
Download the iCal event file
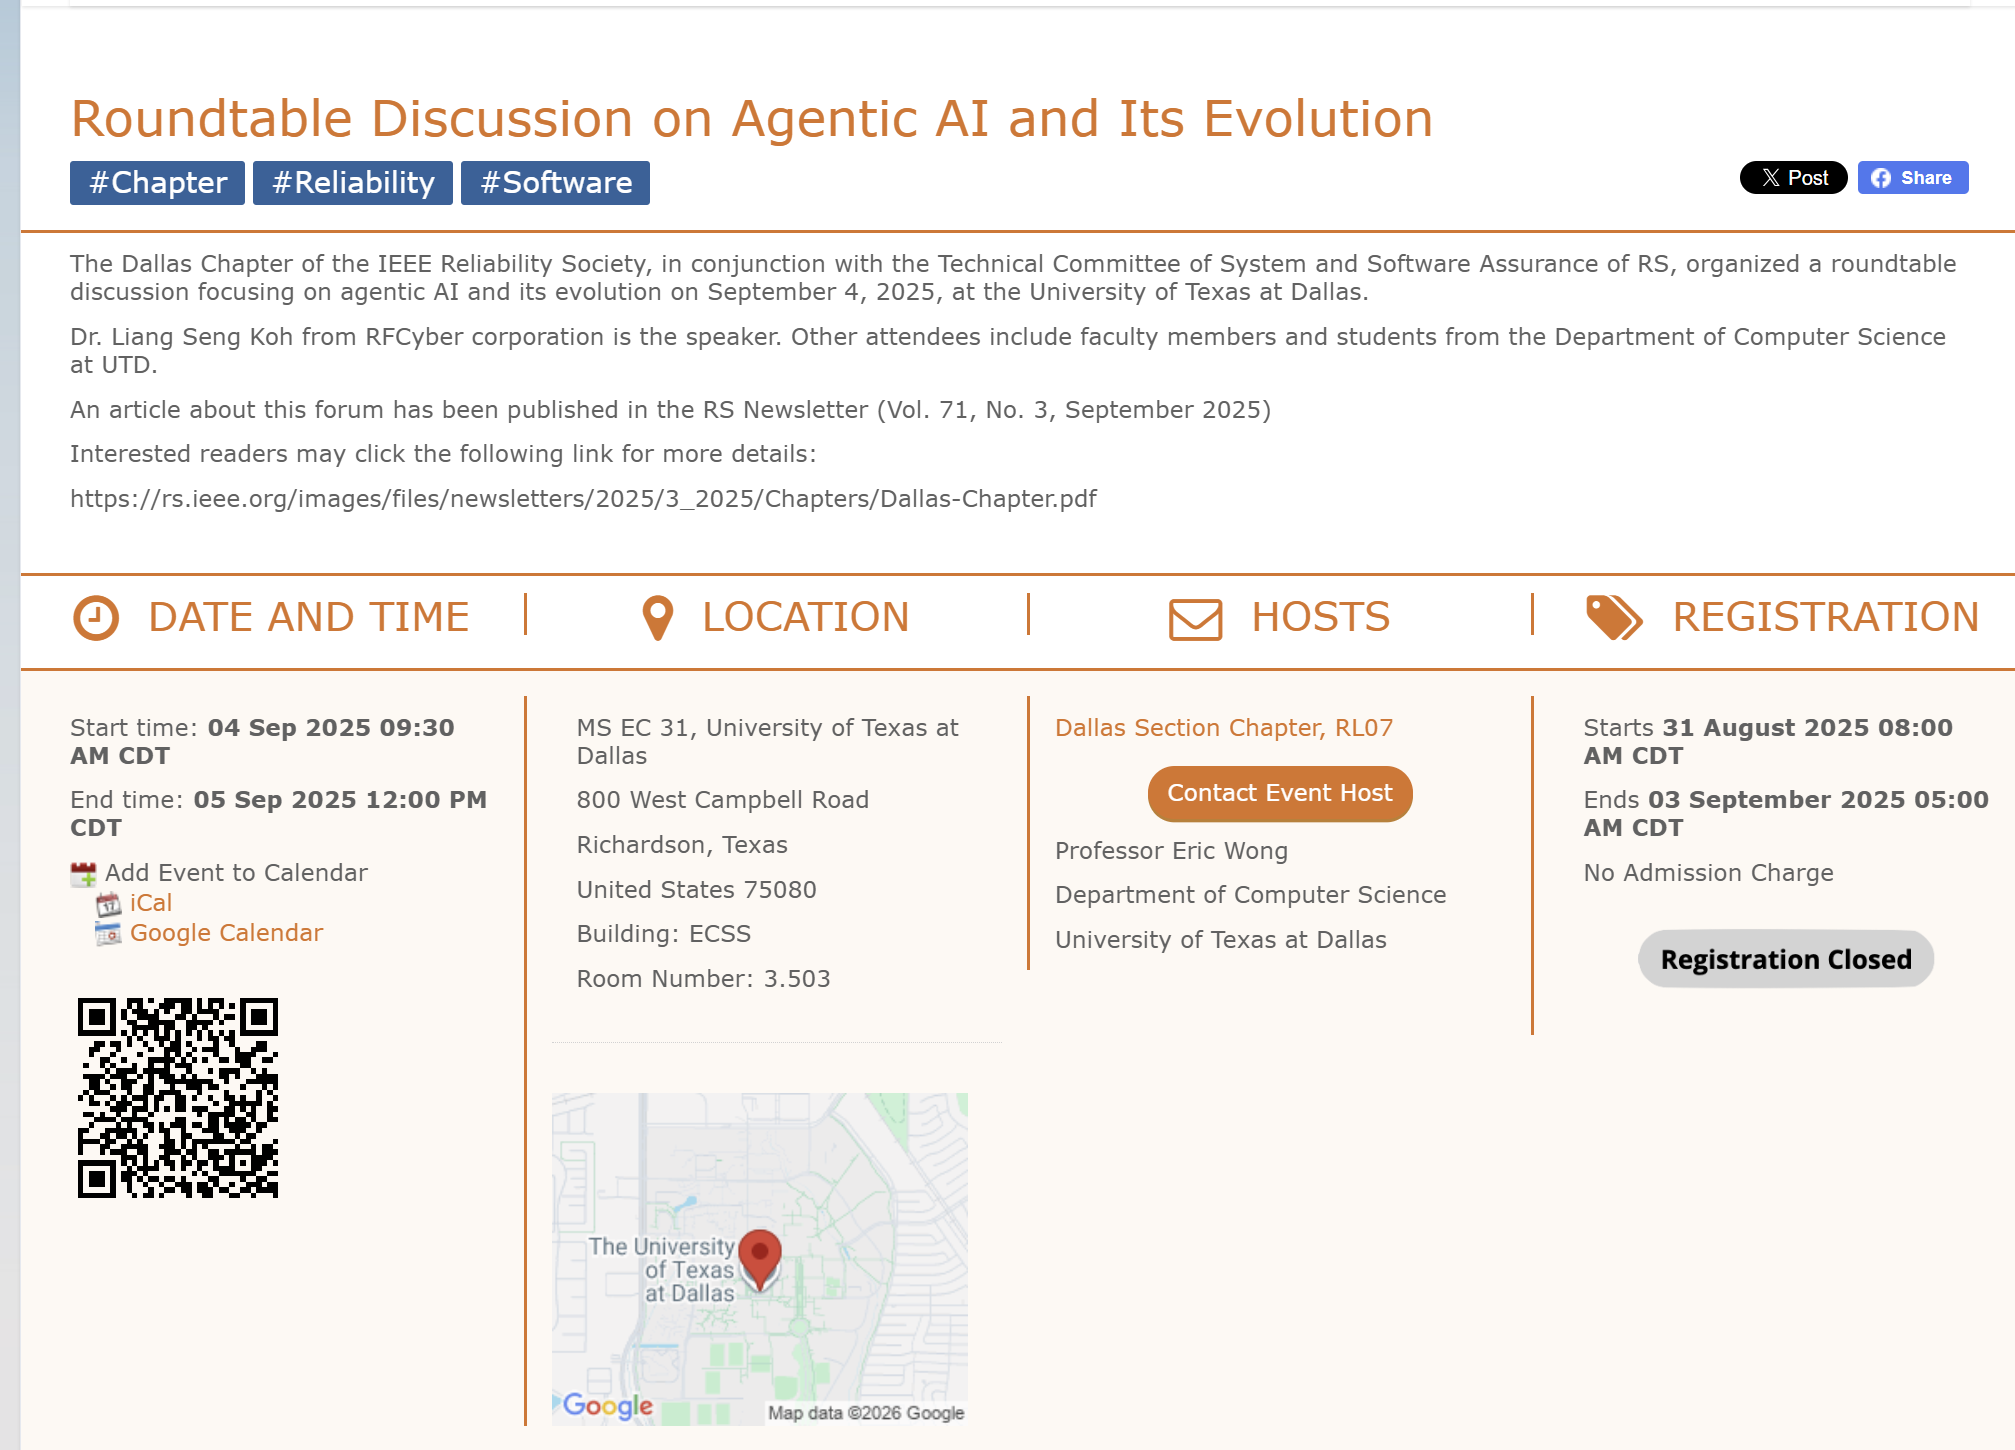point(151,903)
